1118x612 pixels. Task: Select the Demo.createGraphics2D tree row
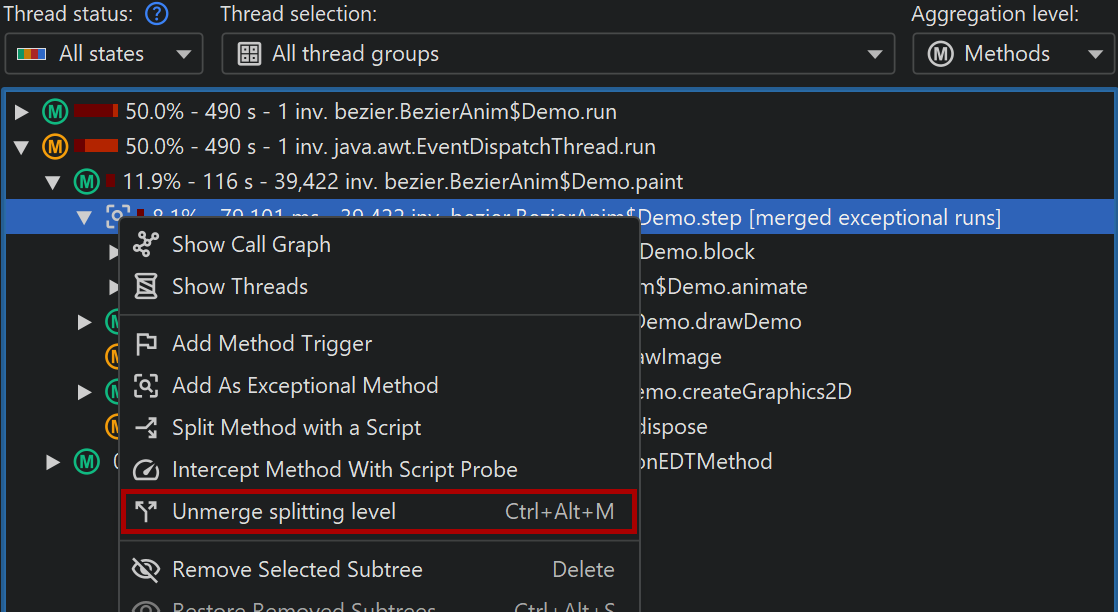[746, 392]
